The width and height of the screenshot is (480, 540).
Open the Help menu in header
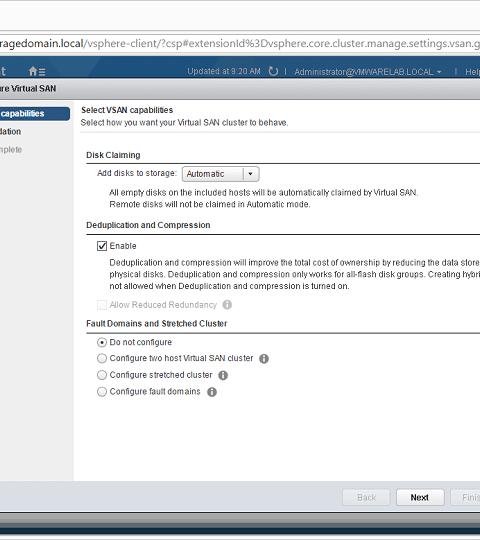[x=472, y=72]
